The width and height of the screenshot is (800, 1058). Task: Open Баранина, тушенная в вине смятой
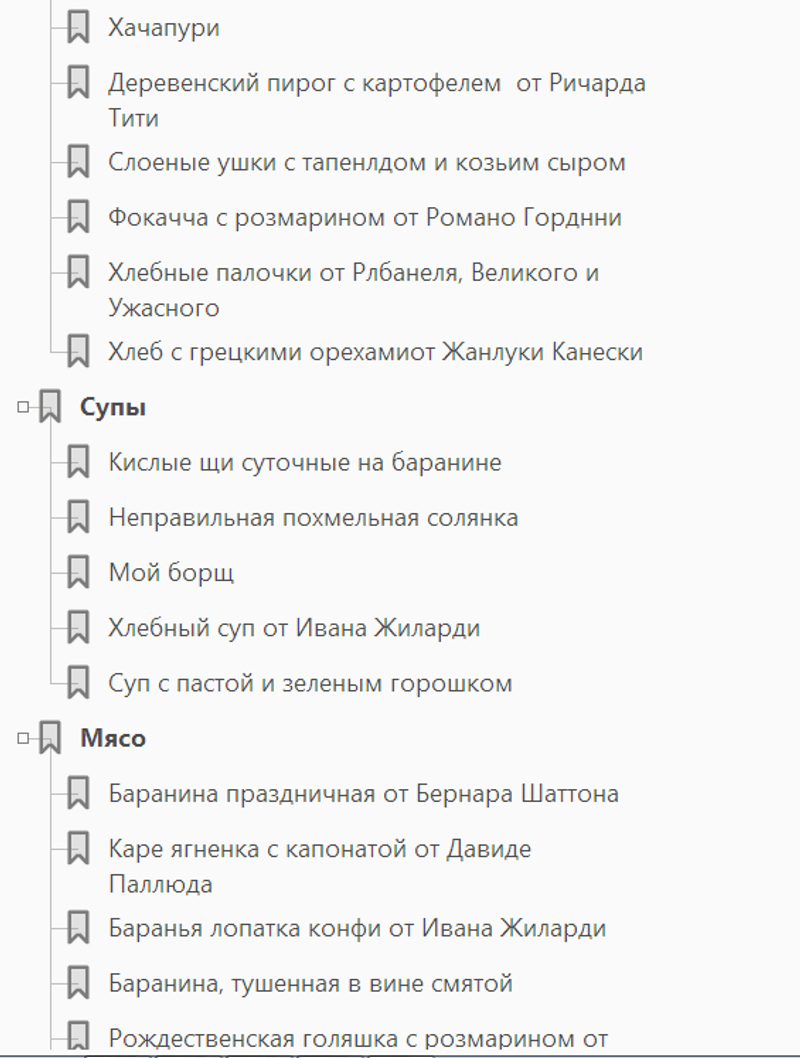coord(310,983)
